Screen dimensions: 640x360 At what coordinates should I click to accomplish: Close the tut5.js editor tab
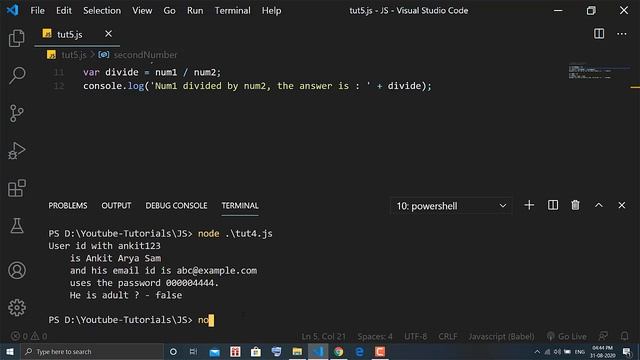pos(108,34)
